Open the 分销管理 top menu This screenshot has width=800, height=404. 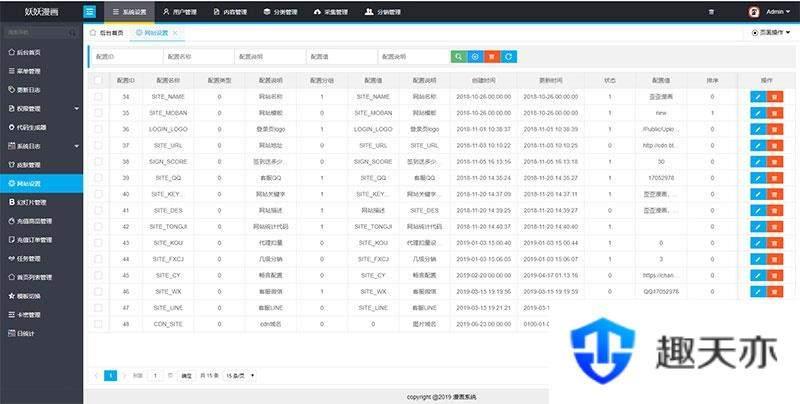(x=383, y=12)
